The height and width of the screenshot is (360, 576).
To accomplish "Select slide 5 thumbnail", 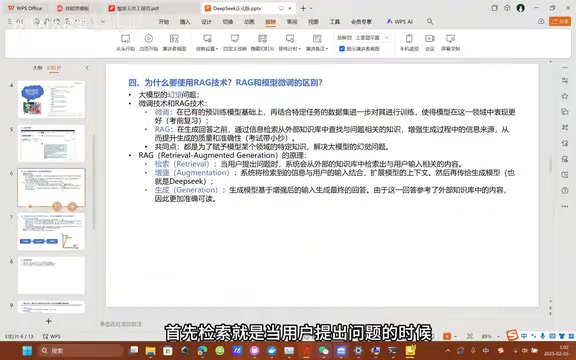I will (x=51, y=143).
